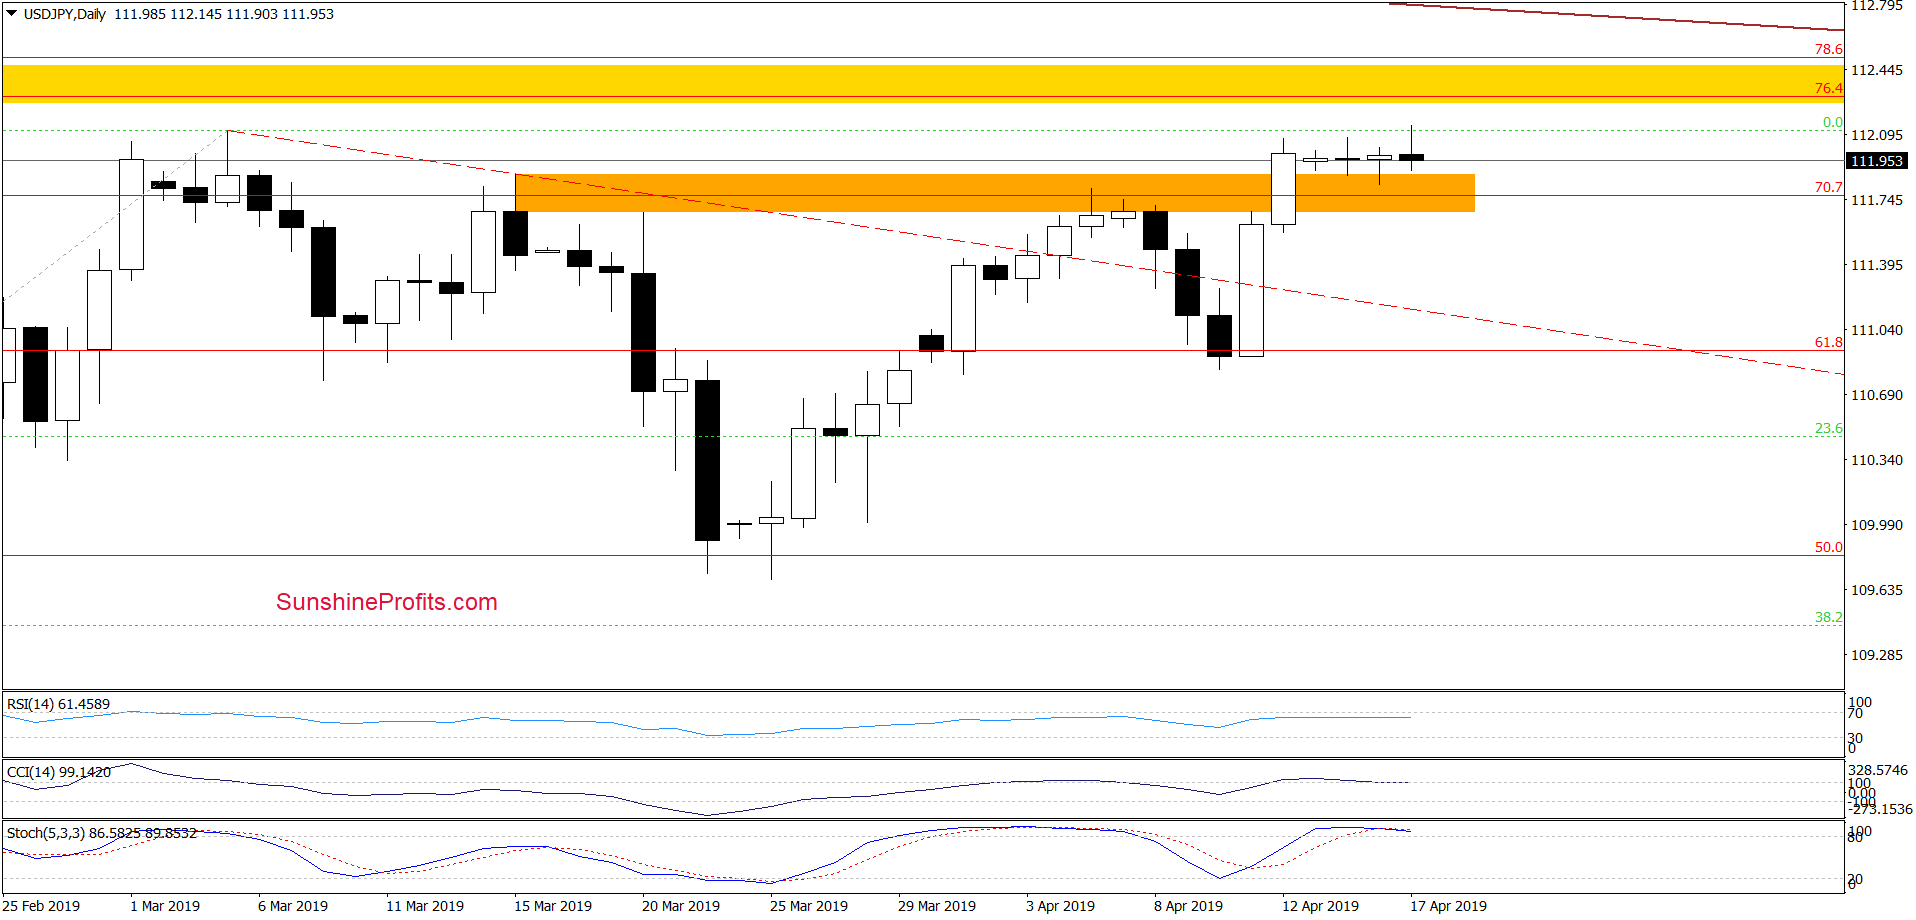Click the 25 Mar 2019 date label
Viewport: 1916px width, 920px height.
click(x=809, y=906)
